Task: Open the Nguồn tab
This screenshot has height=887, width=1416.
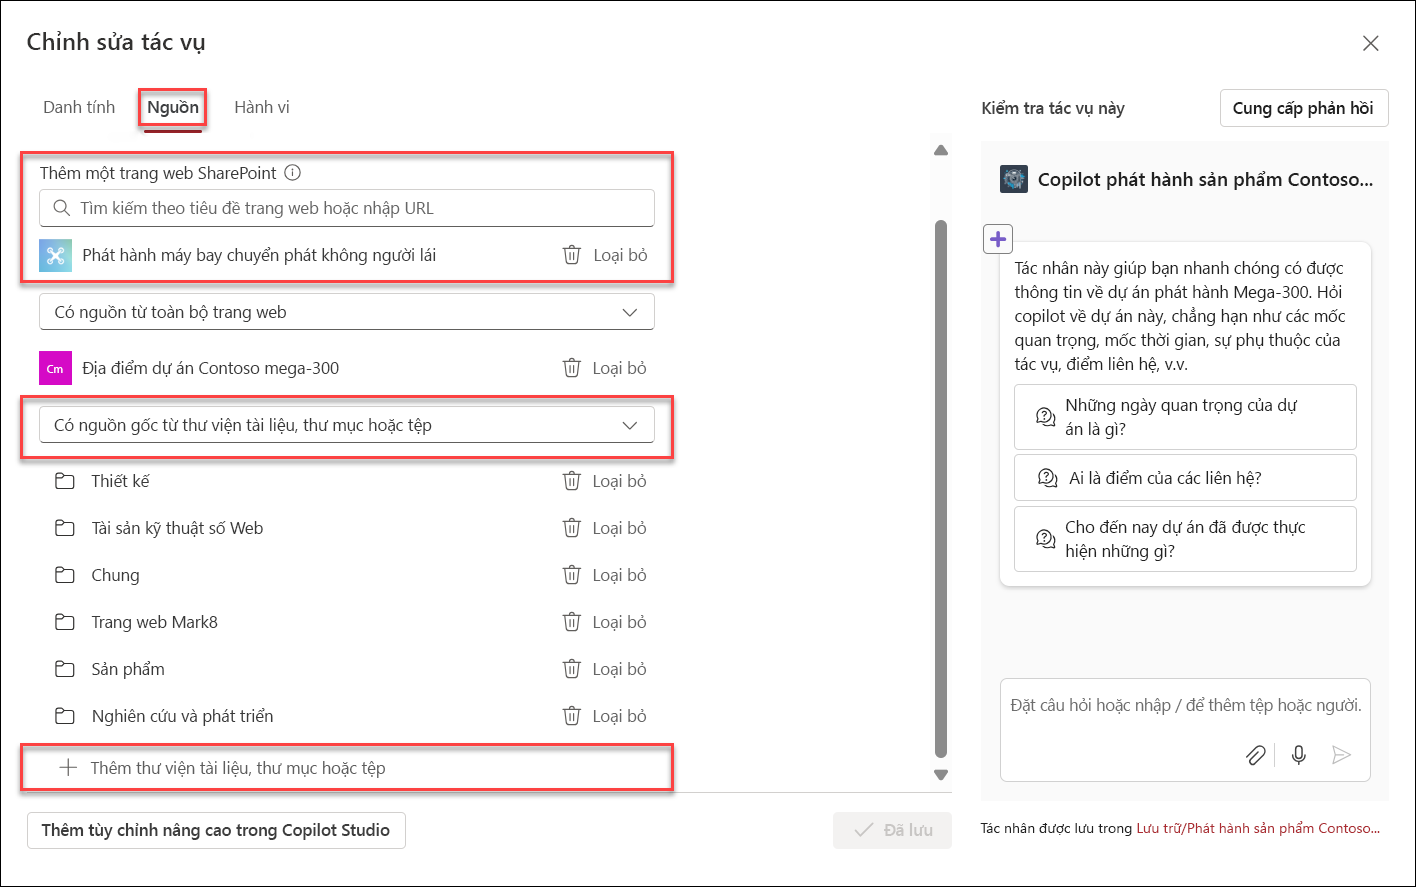Action: point(173,107)
